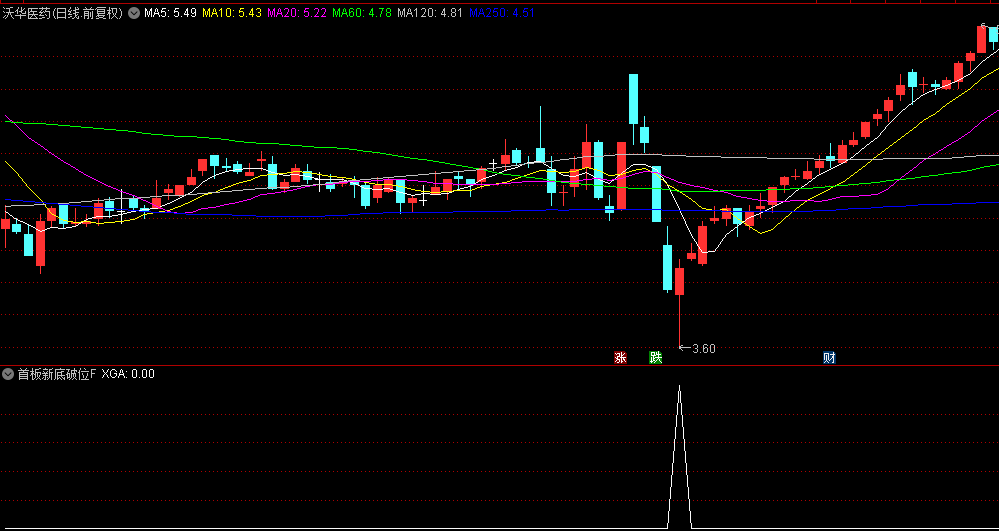
Task: Click the blue 财 marker icon
Action: pos(829,358)
